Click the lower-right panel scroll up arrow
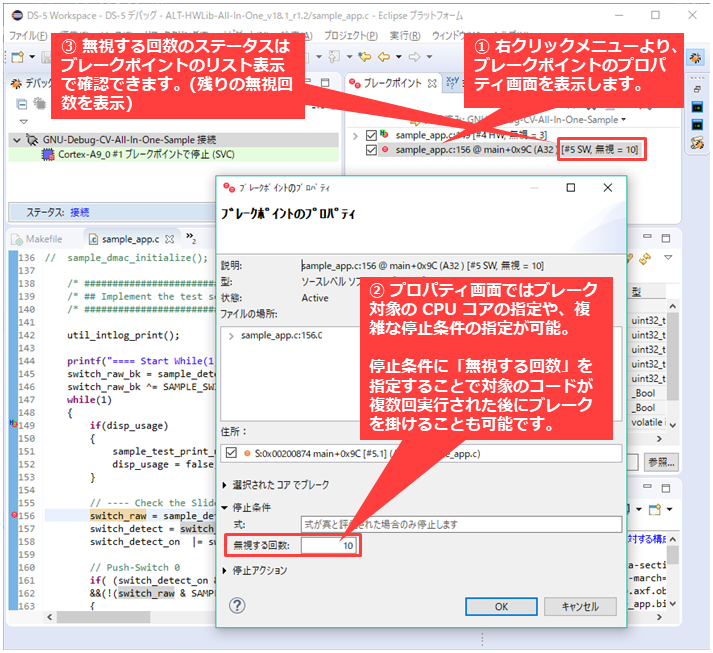The height and width of the screenshot is (653, 713). click(x=673, y=539)
